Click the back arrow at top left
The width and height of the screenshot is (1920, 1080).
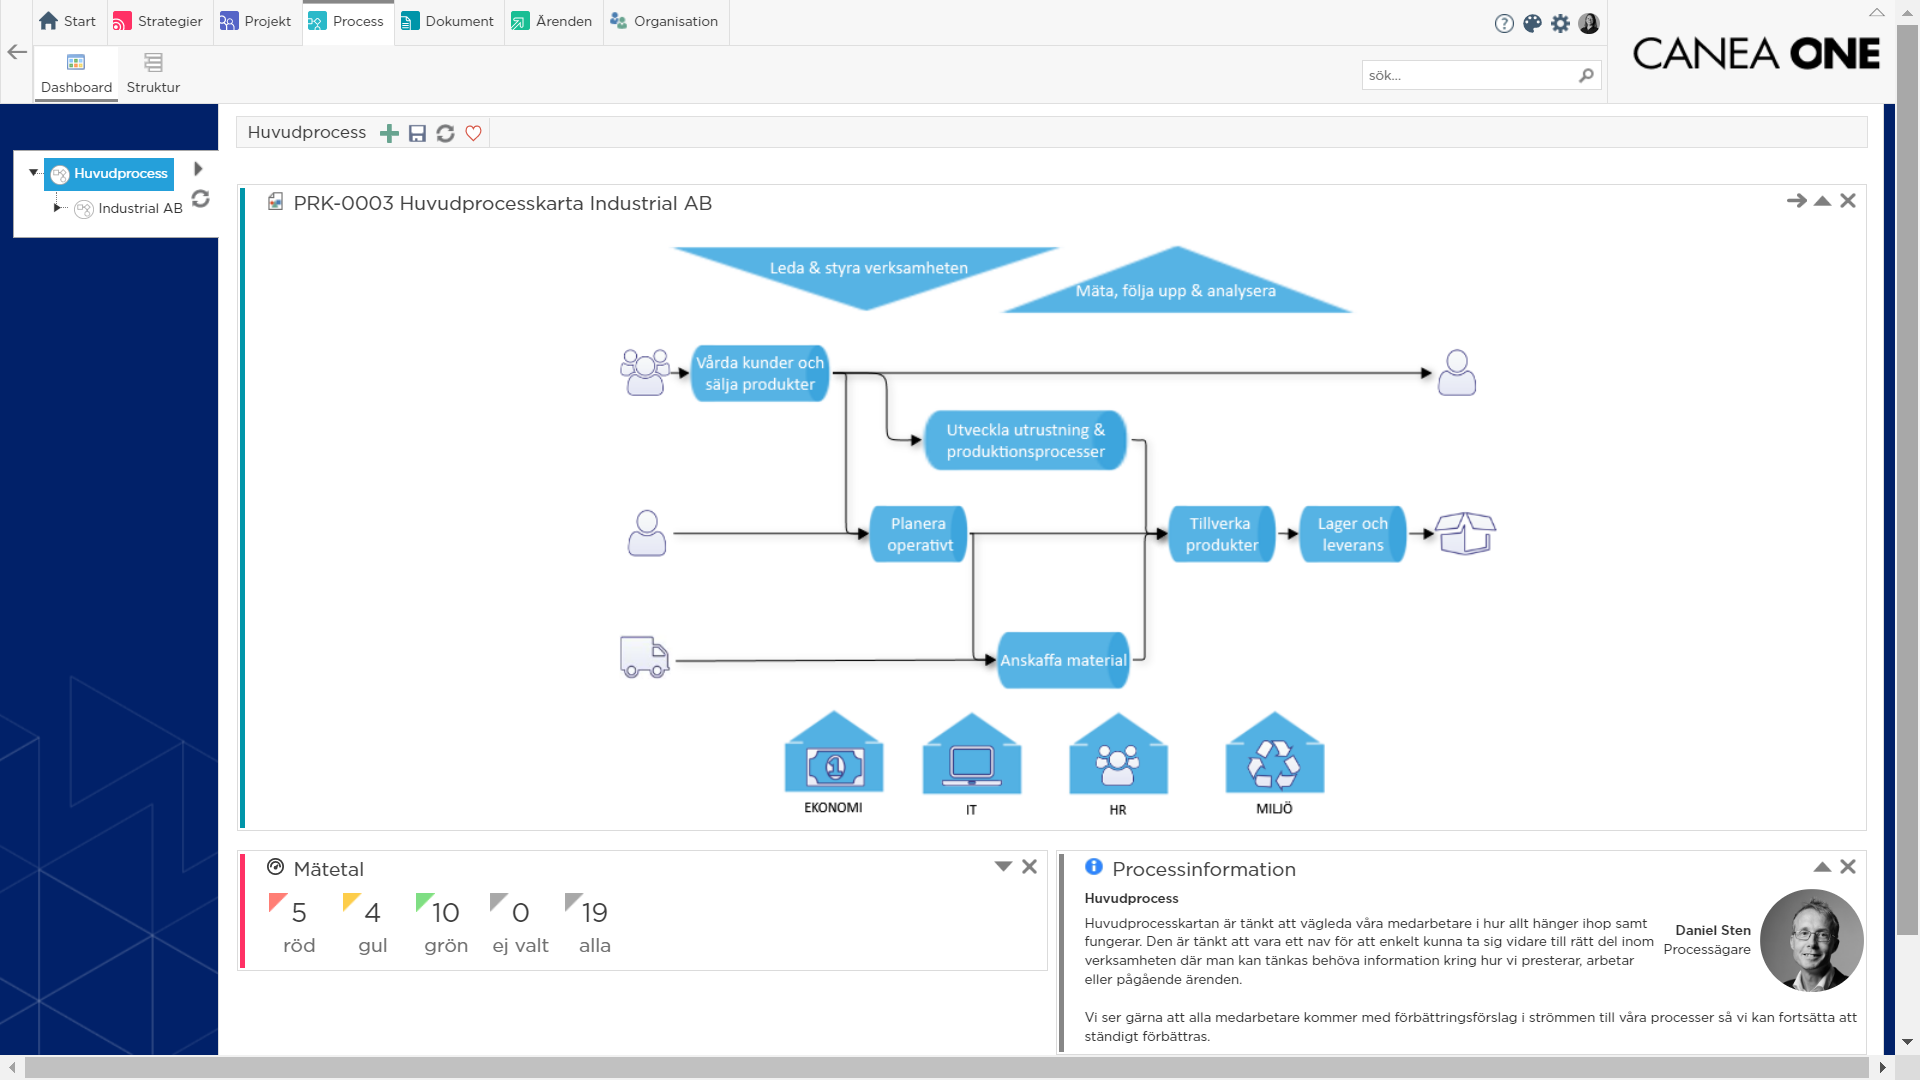click(x=17, y=52)
